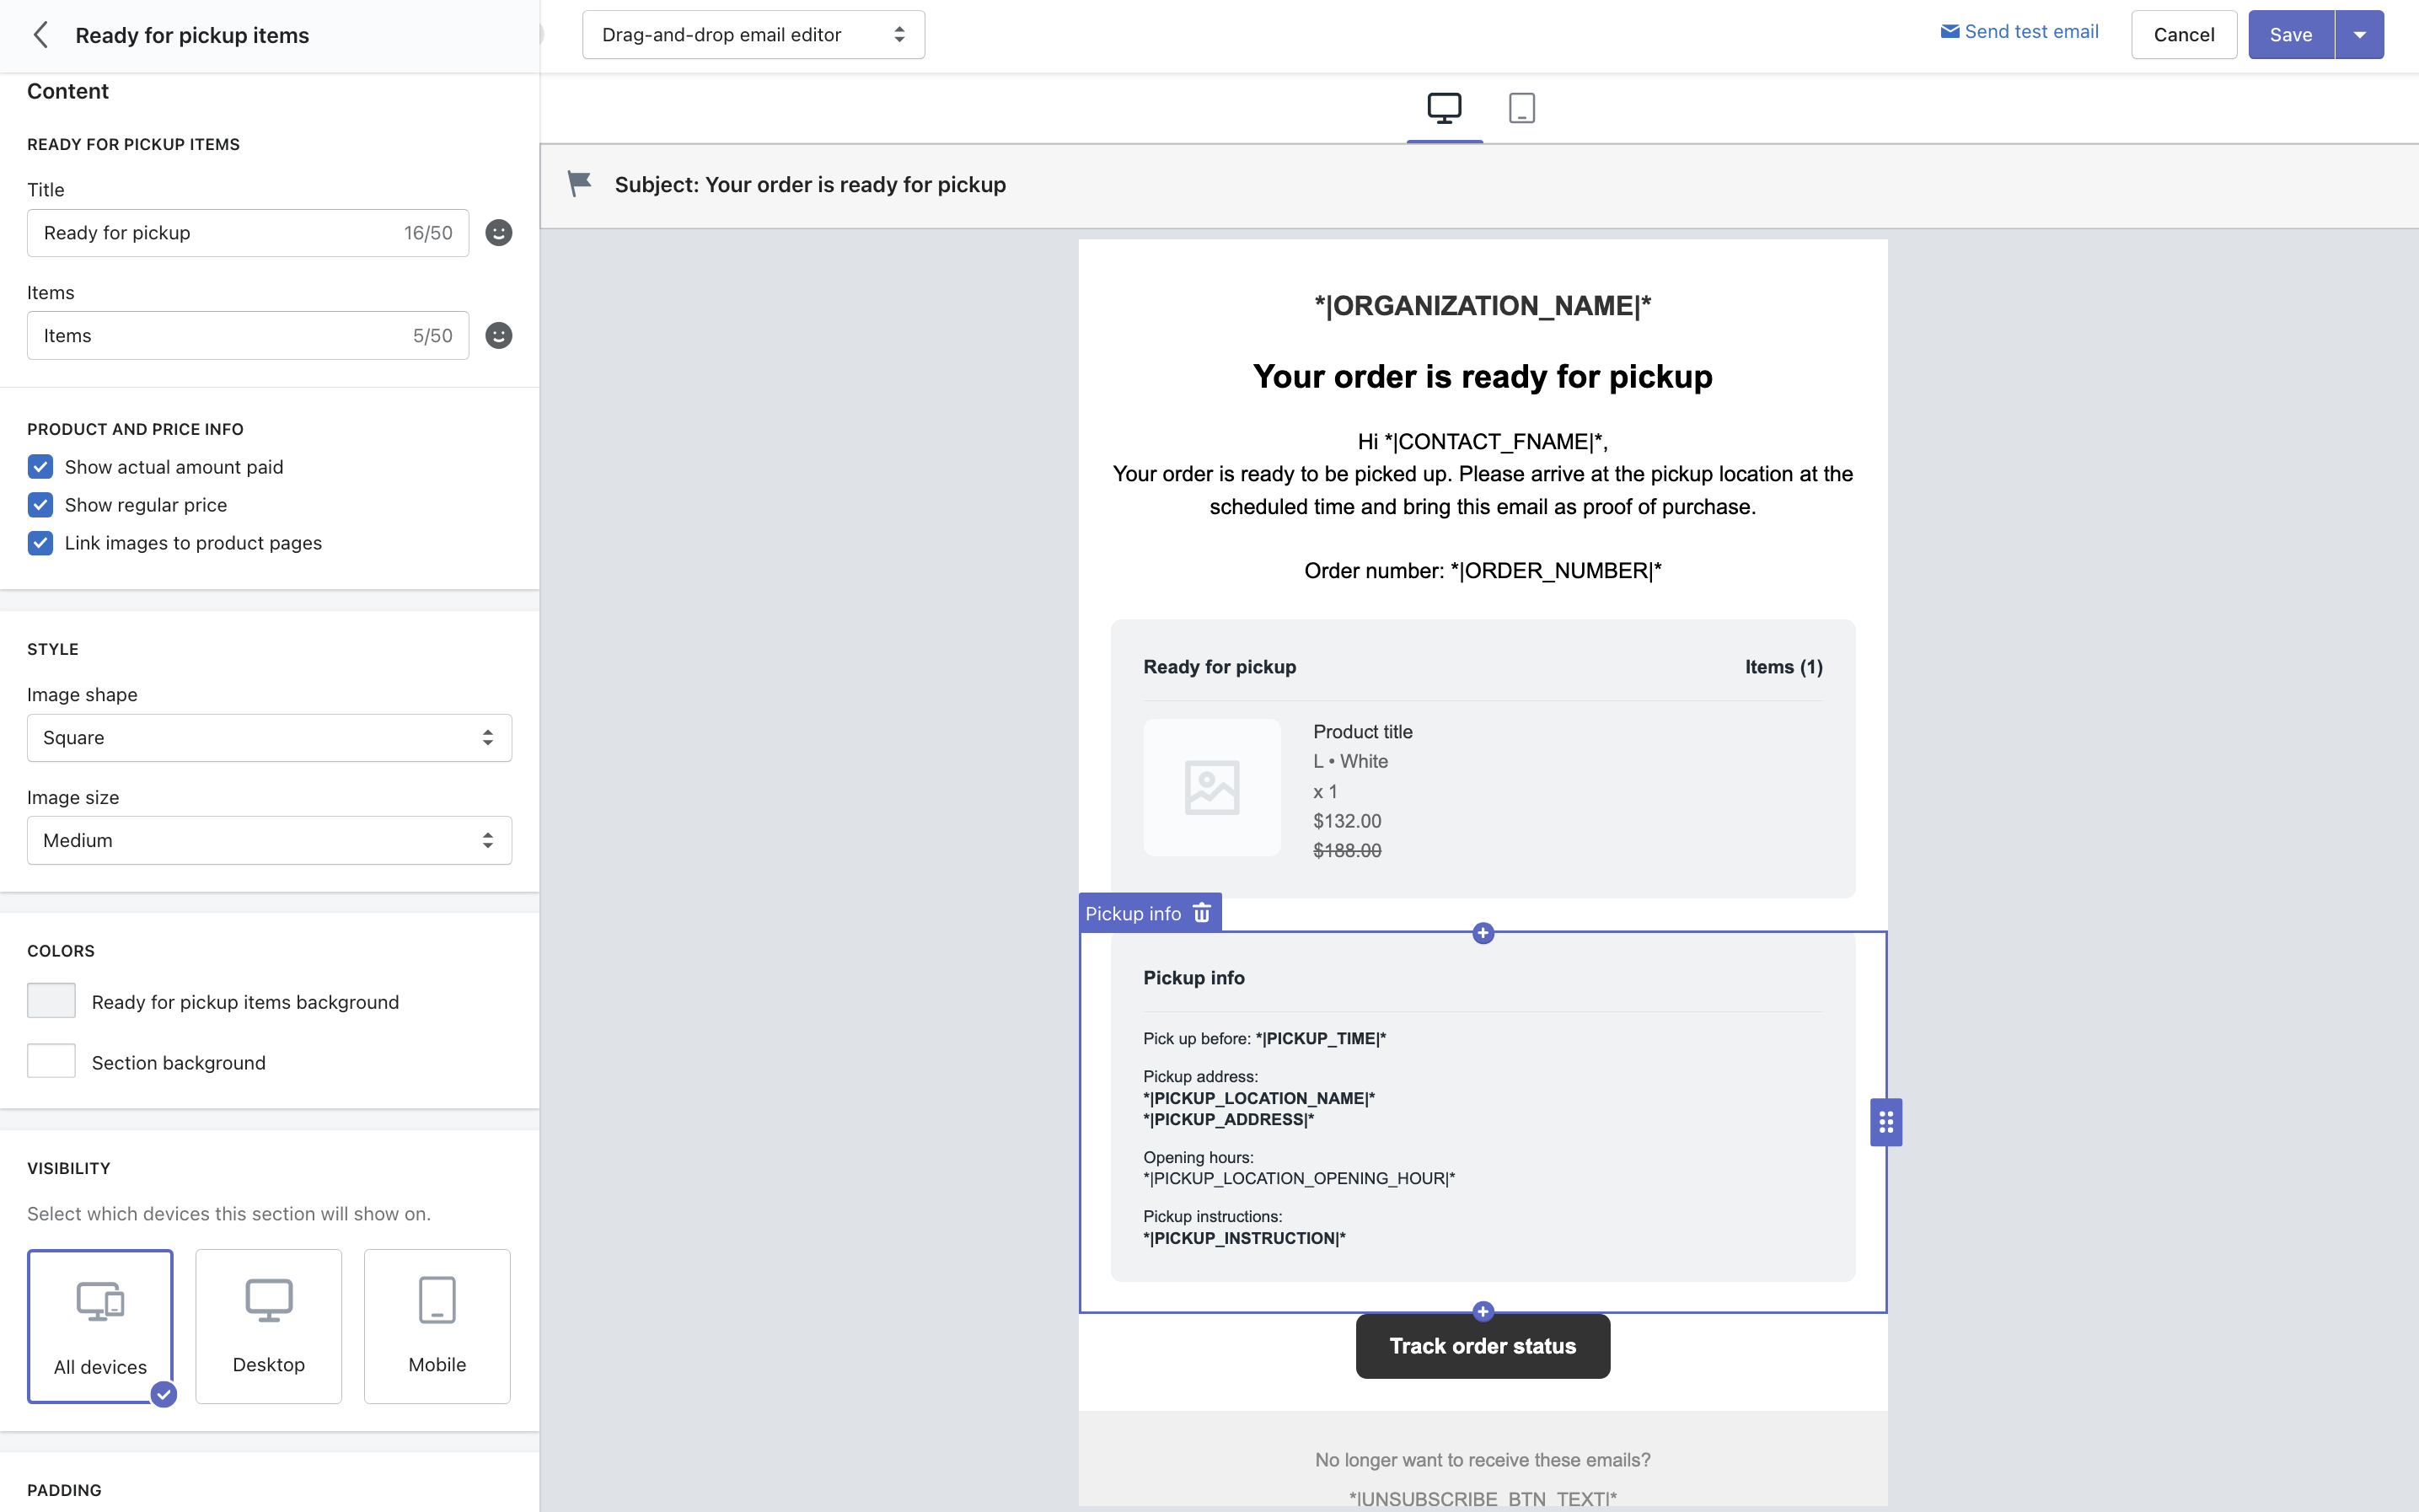Uncheck Show actual amount paid
Screen dimensions: 2419x1512
coord(41,467)
